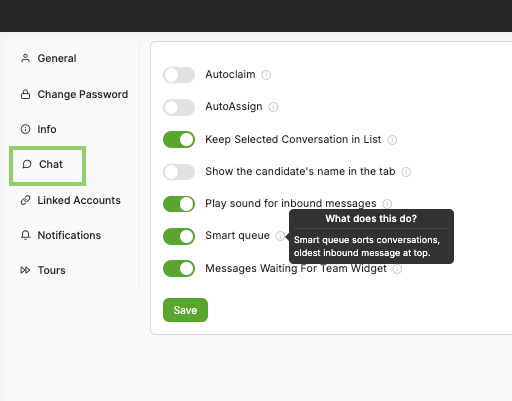Click the lock icon for Change Password
This screenshot has width=512, height=401.
(25, 94)
